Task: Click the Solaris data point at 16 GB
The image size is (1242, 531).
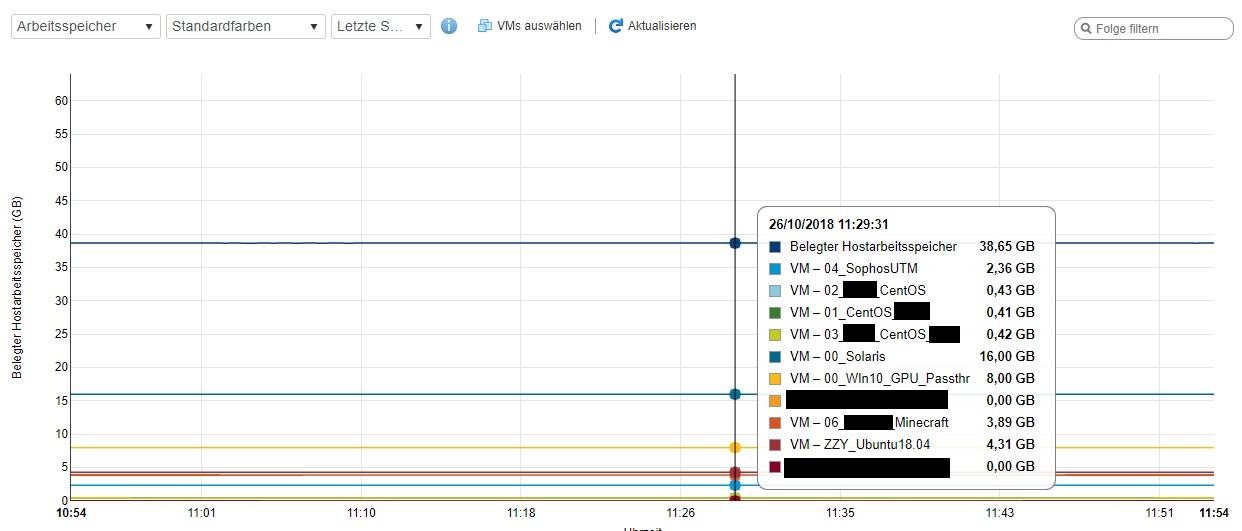Action: 735,394
